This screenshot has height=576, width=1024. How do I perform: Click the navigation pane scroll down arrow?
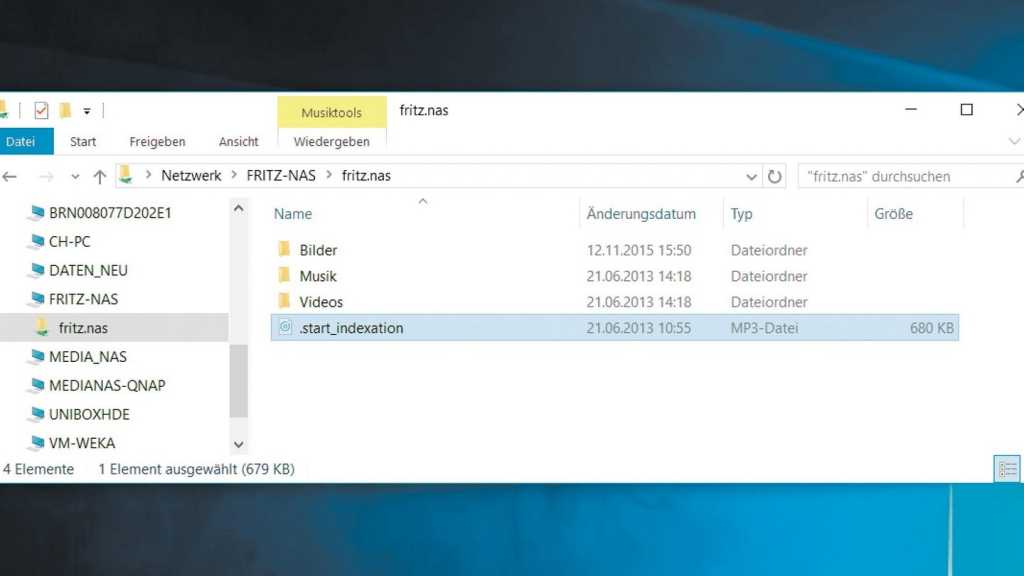(238, 445)
